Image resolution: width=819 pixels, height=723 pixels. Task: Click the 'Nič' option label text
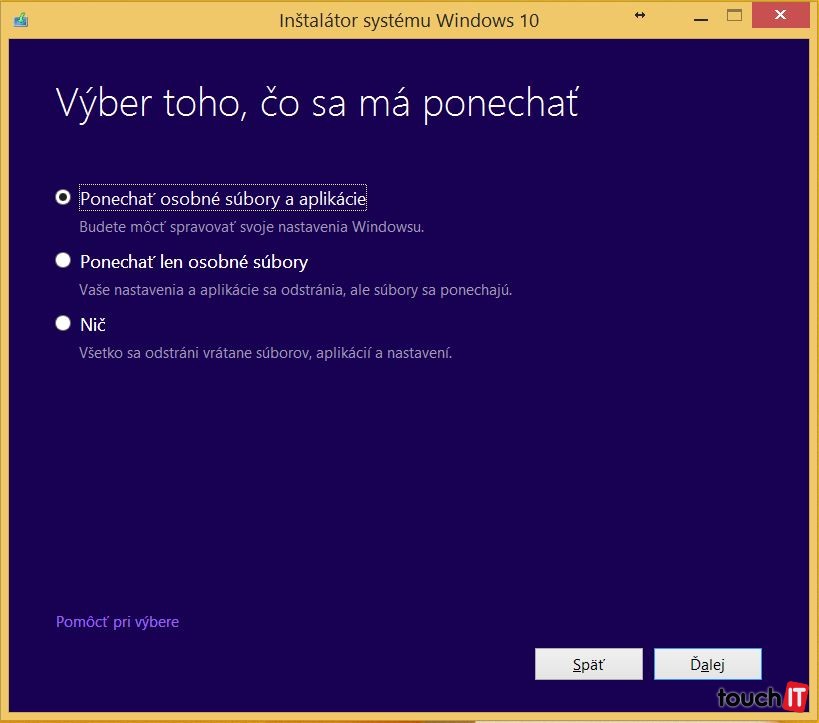pyautogui.click(x=93, y=325)
